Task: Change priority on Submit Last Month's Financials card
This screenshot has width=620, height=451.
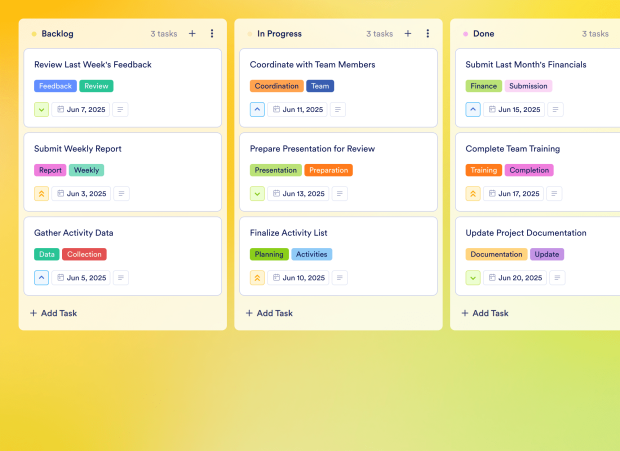Action: (x=473, y=110)
